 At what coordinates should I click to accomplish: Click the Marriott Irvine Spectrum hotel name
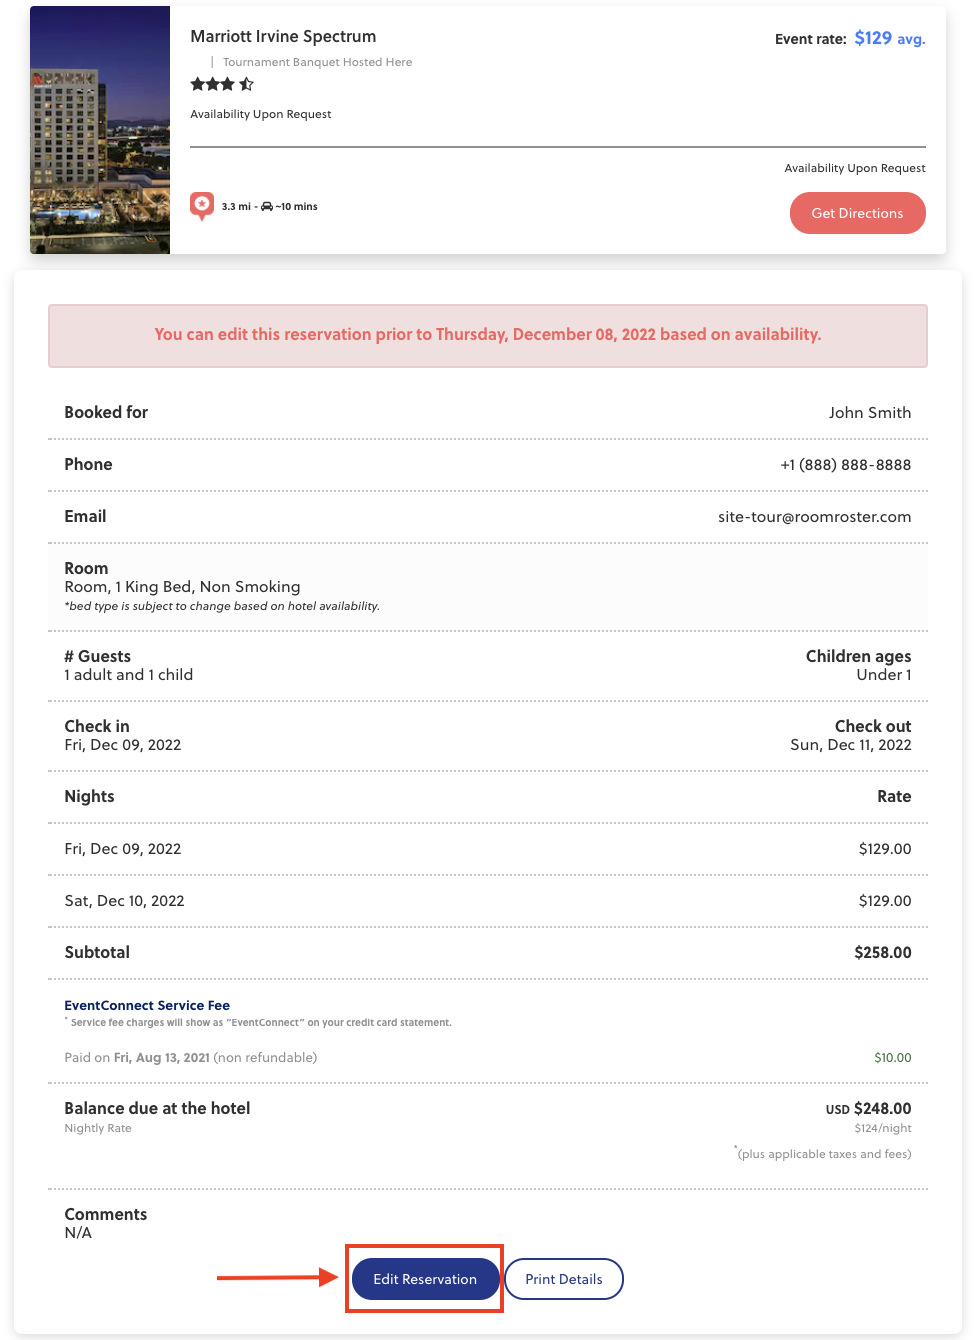[283, 36]
